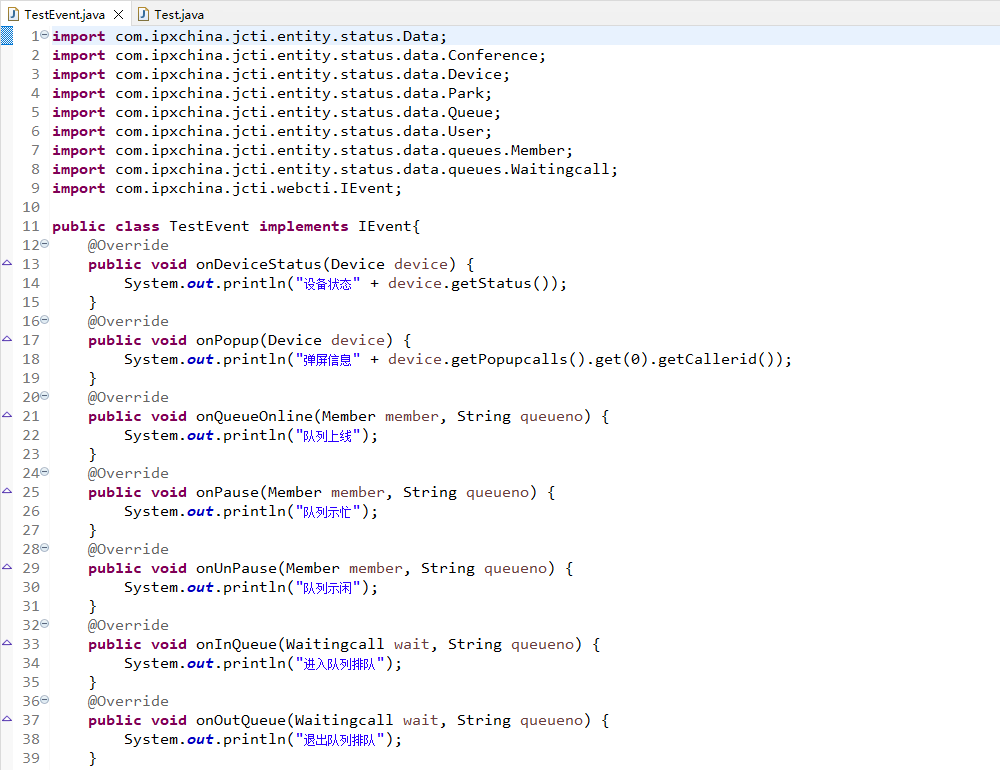Switch to the Test.java tab
The width and height of the screenshot is (1000, 770).
click(x=179, y=14)
